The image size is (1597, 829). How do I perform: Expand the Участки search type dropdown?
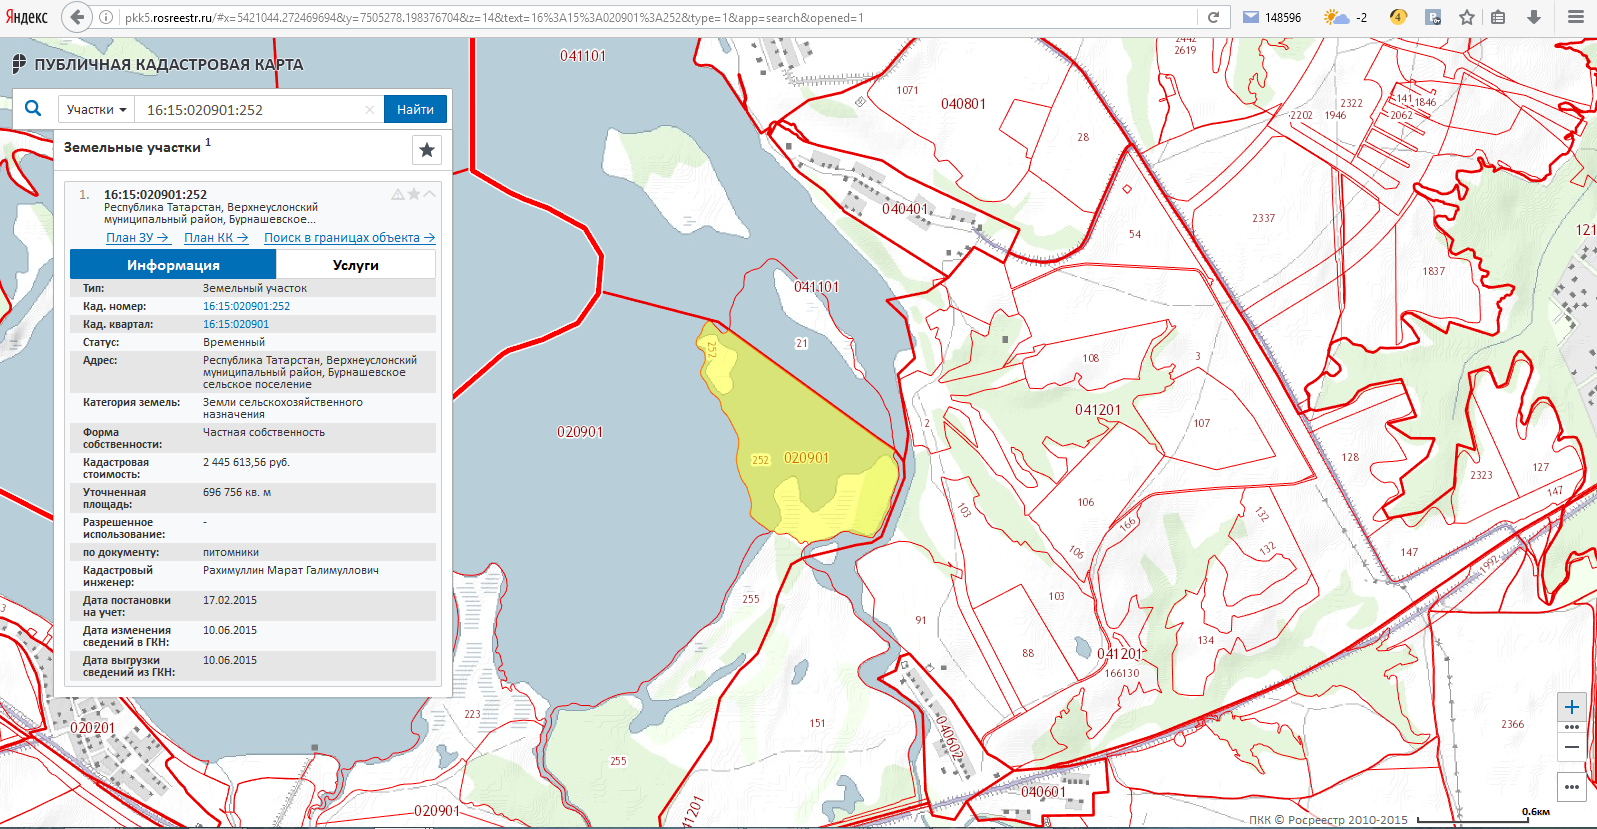point(96,109)
